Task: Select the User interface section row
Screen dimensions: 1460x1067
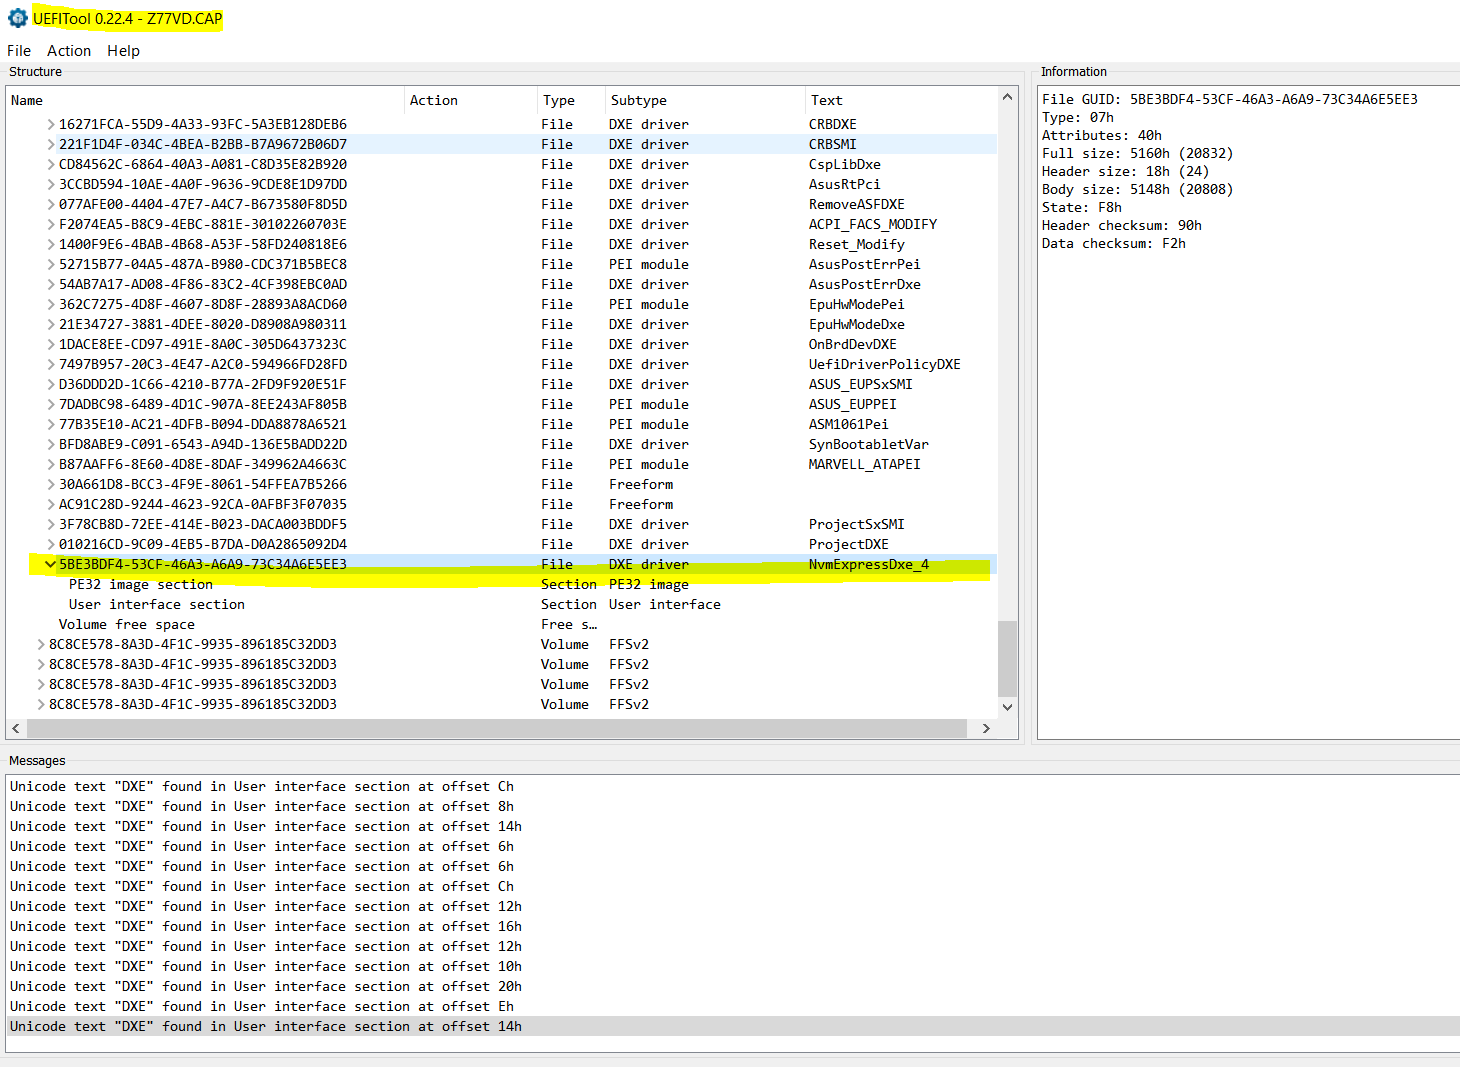Action: [x=502, y=605]
